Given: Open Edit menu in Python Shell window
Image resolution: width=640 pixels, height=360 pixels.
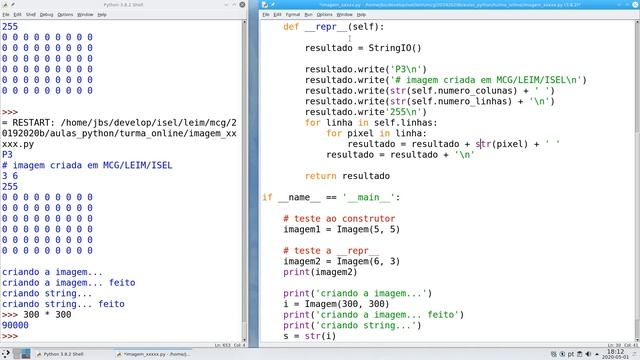Looking at the screenshot, I should coord(17,14).
